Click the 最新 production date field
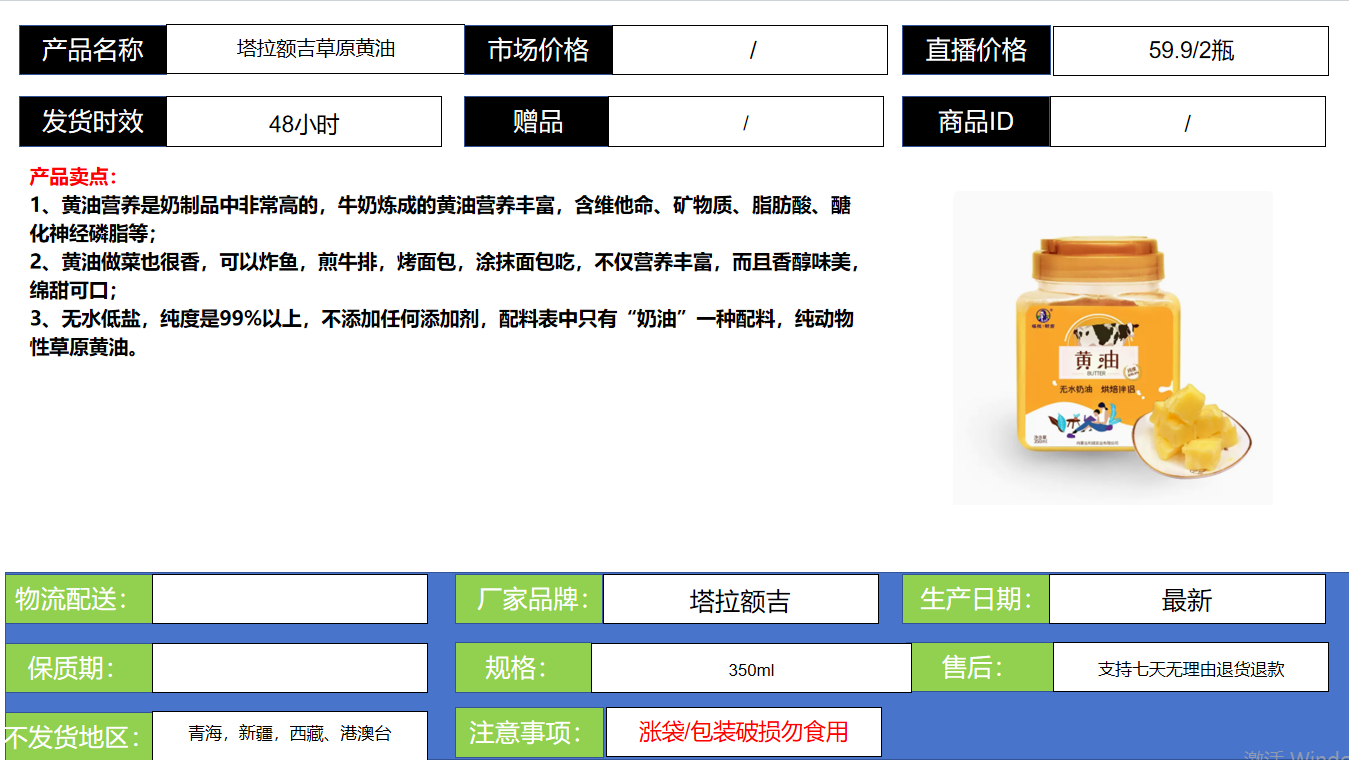This screenshot has width=1349, height=760. [x=1187, y=600]
